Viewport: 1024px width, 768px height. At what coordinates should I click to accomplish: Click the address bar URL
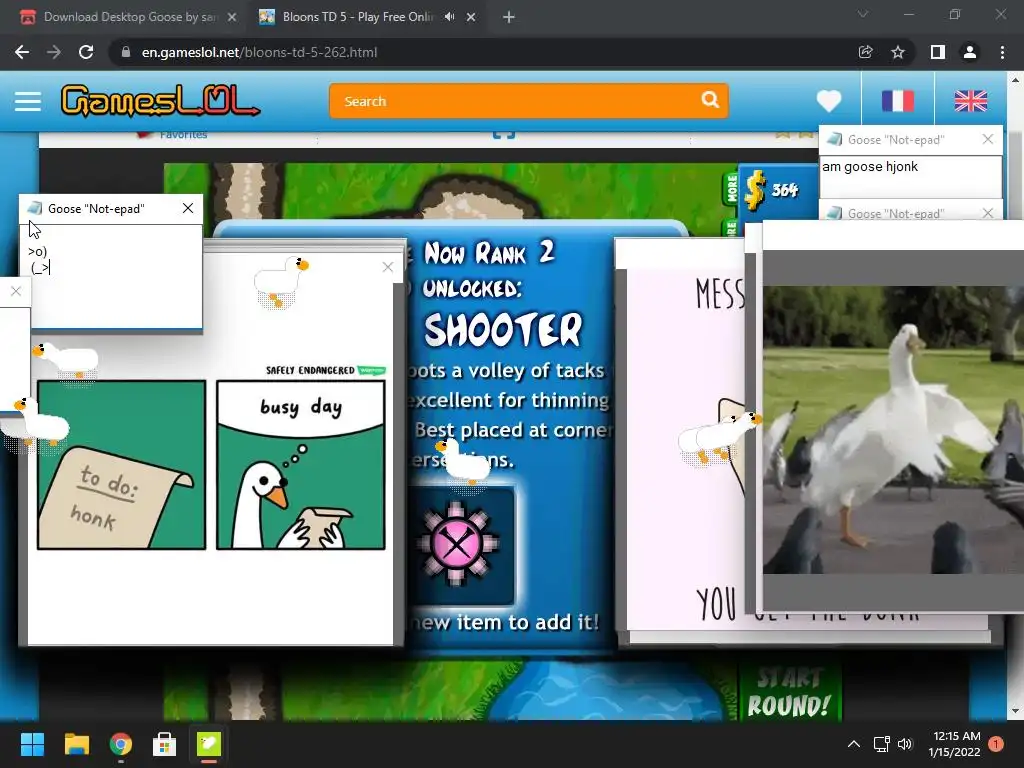pos(259,52)
